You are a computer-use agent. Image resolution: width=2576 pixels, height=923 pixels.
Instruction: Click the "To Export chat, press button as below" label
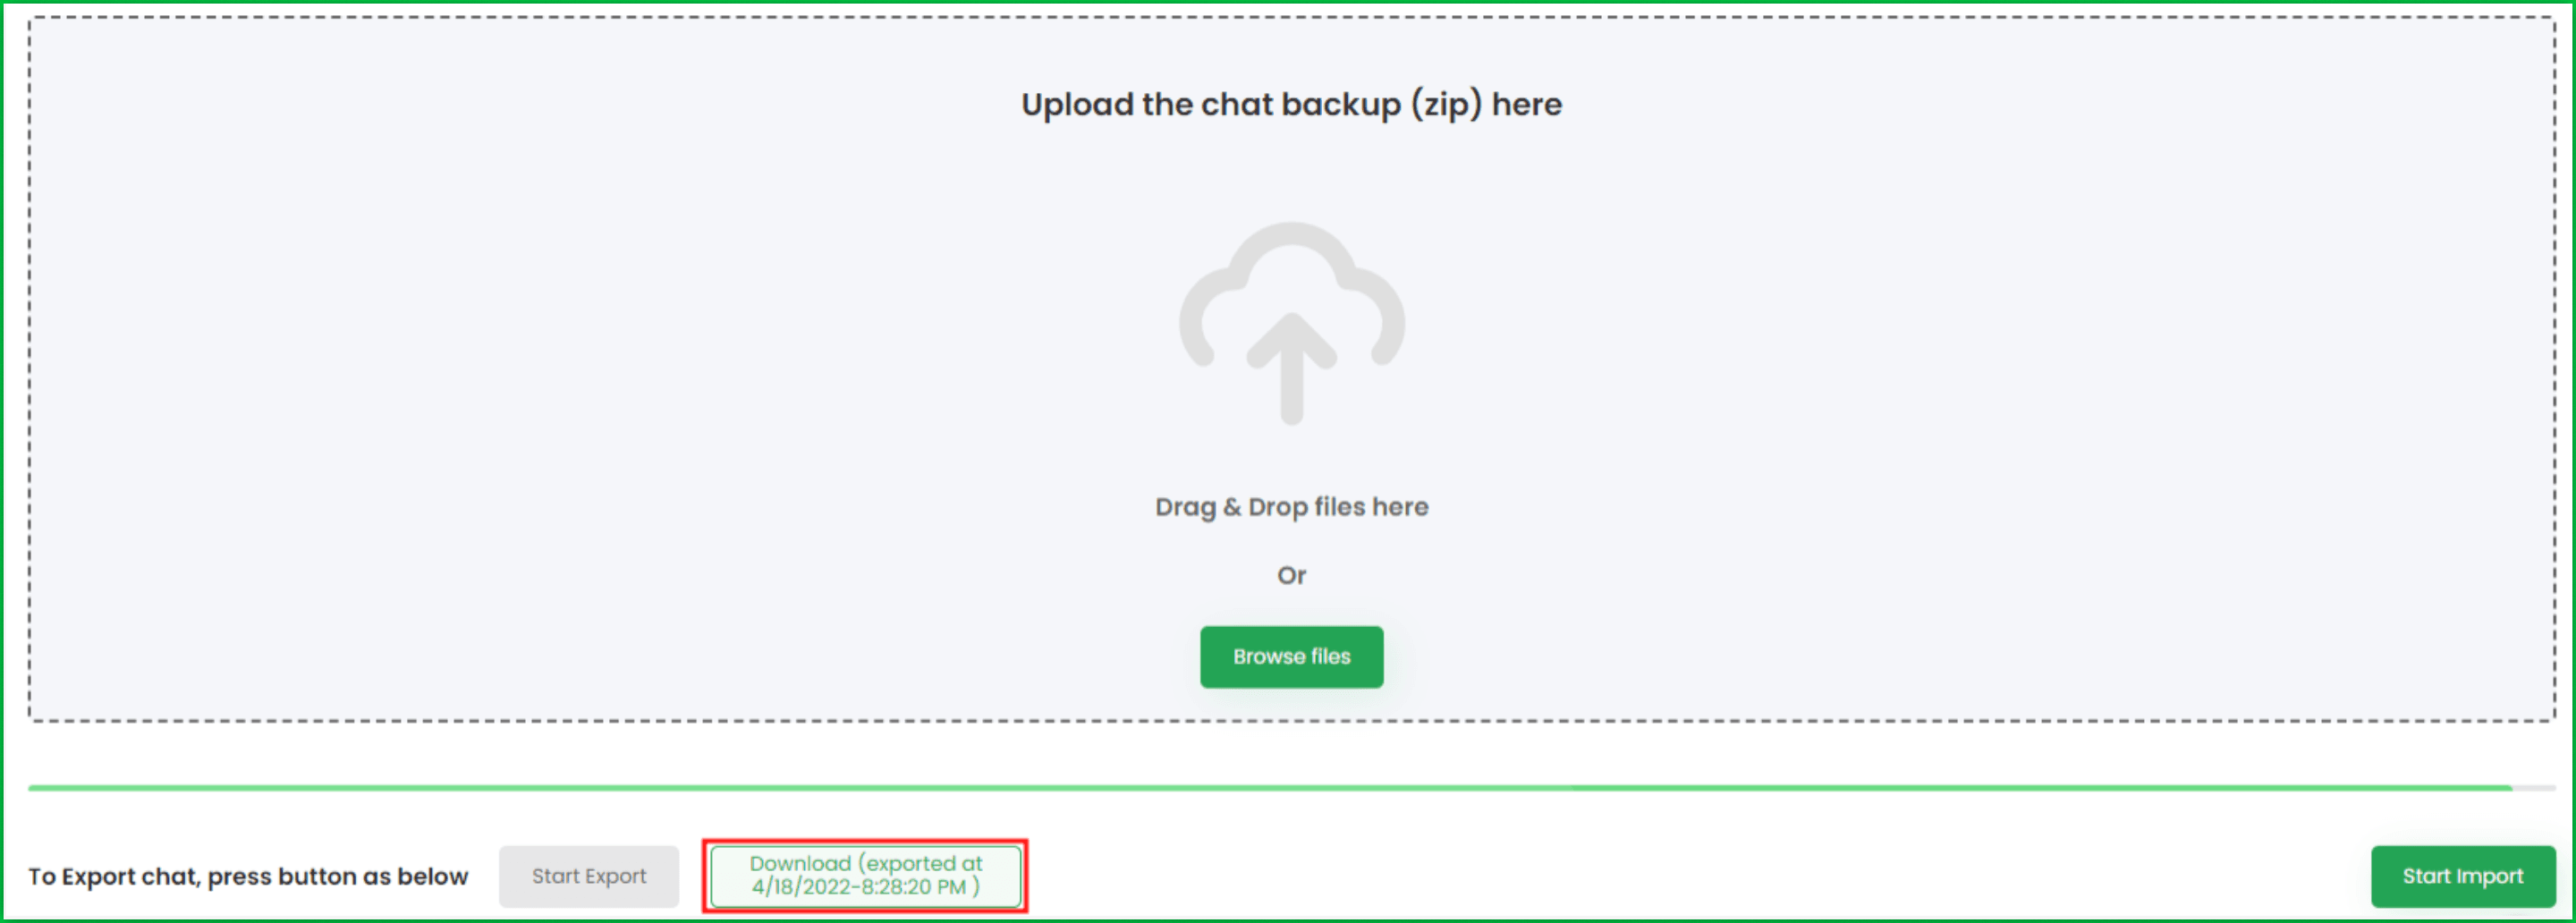click(248, 876)
